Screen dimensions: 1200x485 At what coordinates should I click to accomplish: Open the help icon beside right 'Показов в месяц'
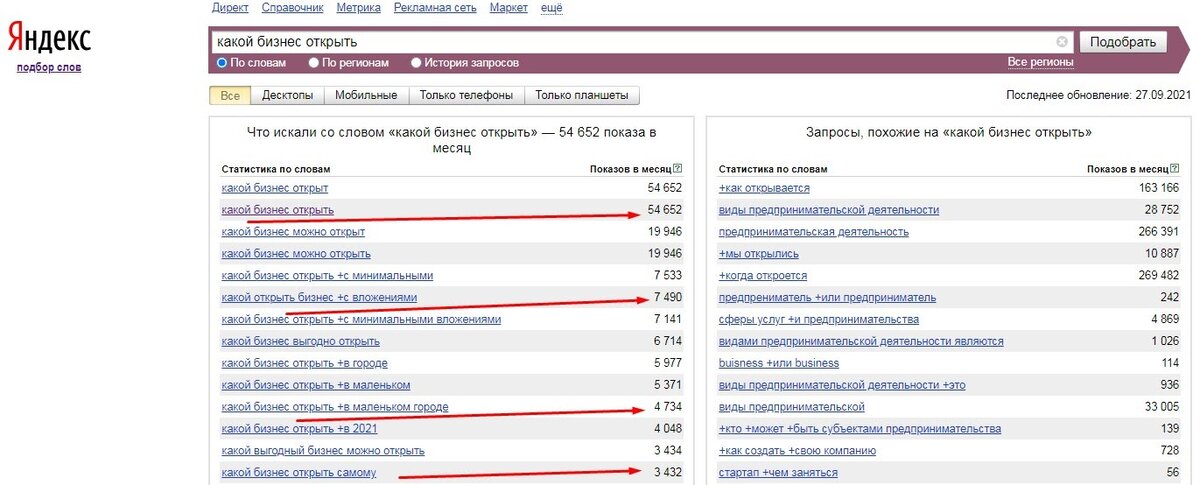1174,169
